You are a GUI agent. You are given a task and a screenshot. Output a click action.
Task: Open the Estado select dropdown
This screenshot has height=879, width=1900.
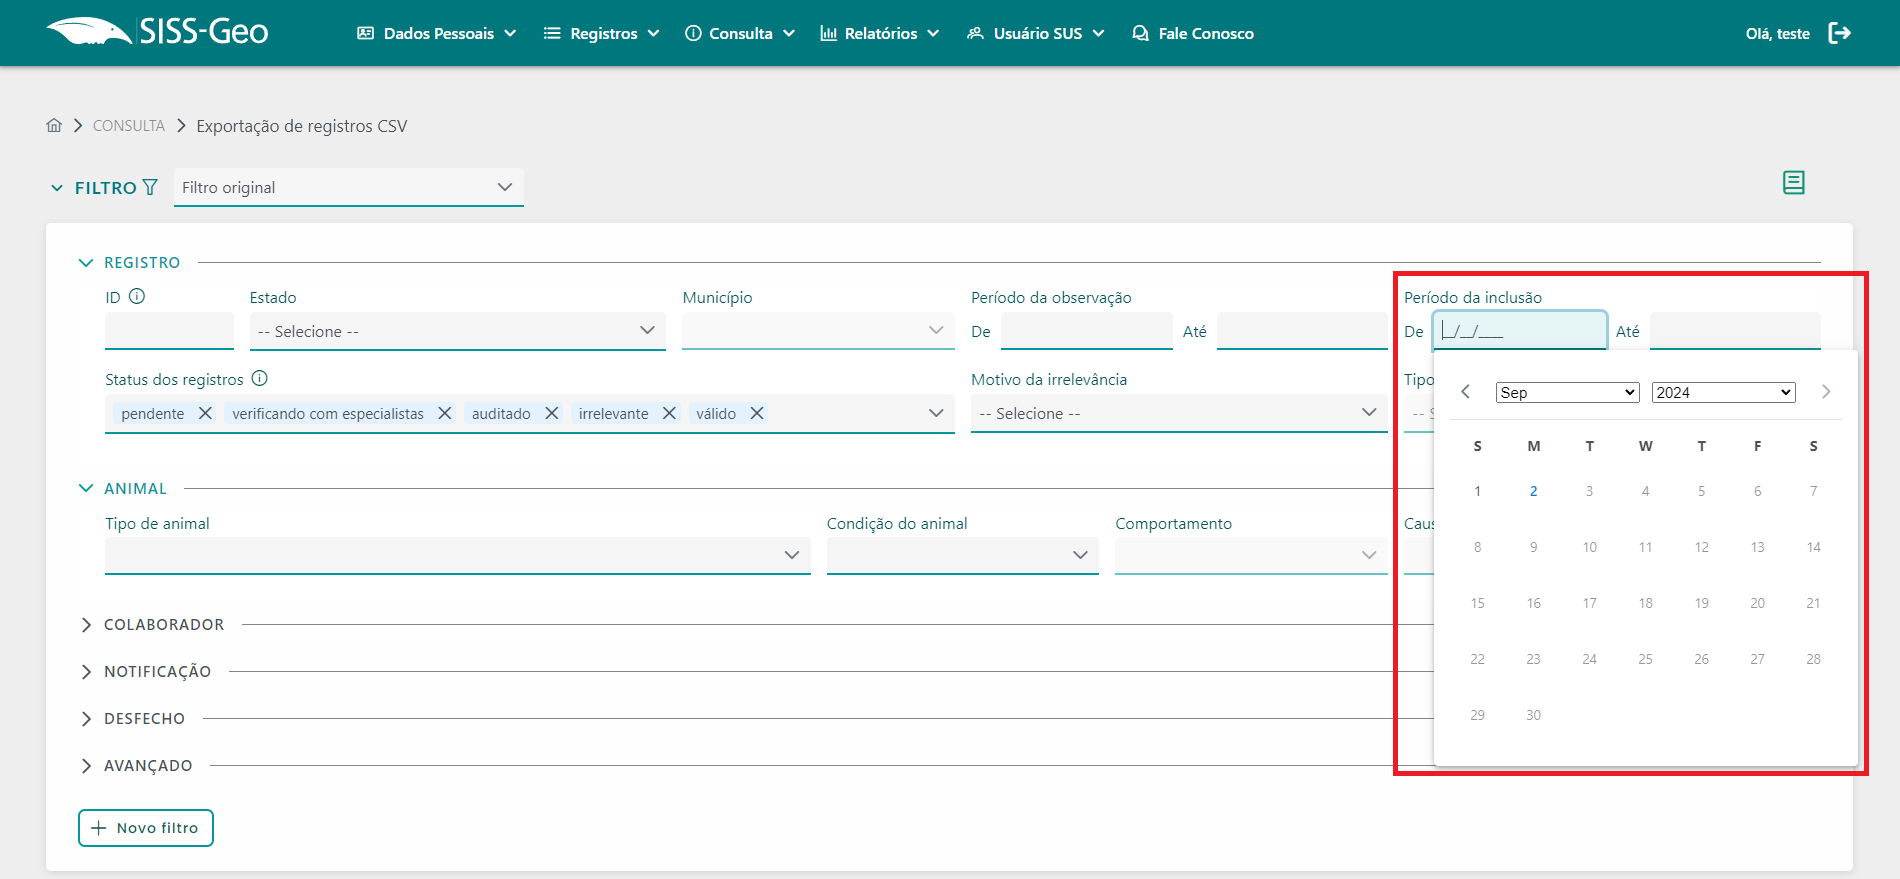click(457, 331)
